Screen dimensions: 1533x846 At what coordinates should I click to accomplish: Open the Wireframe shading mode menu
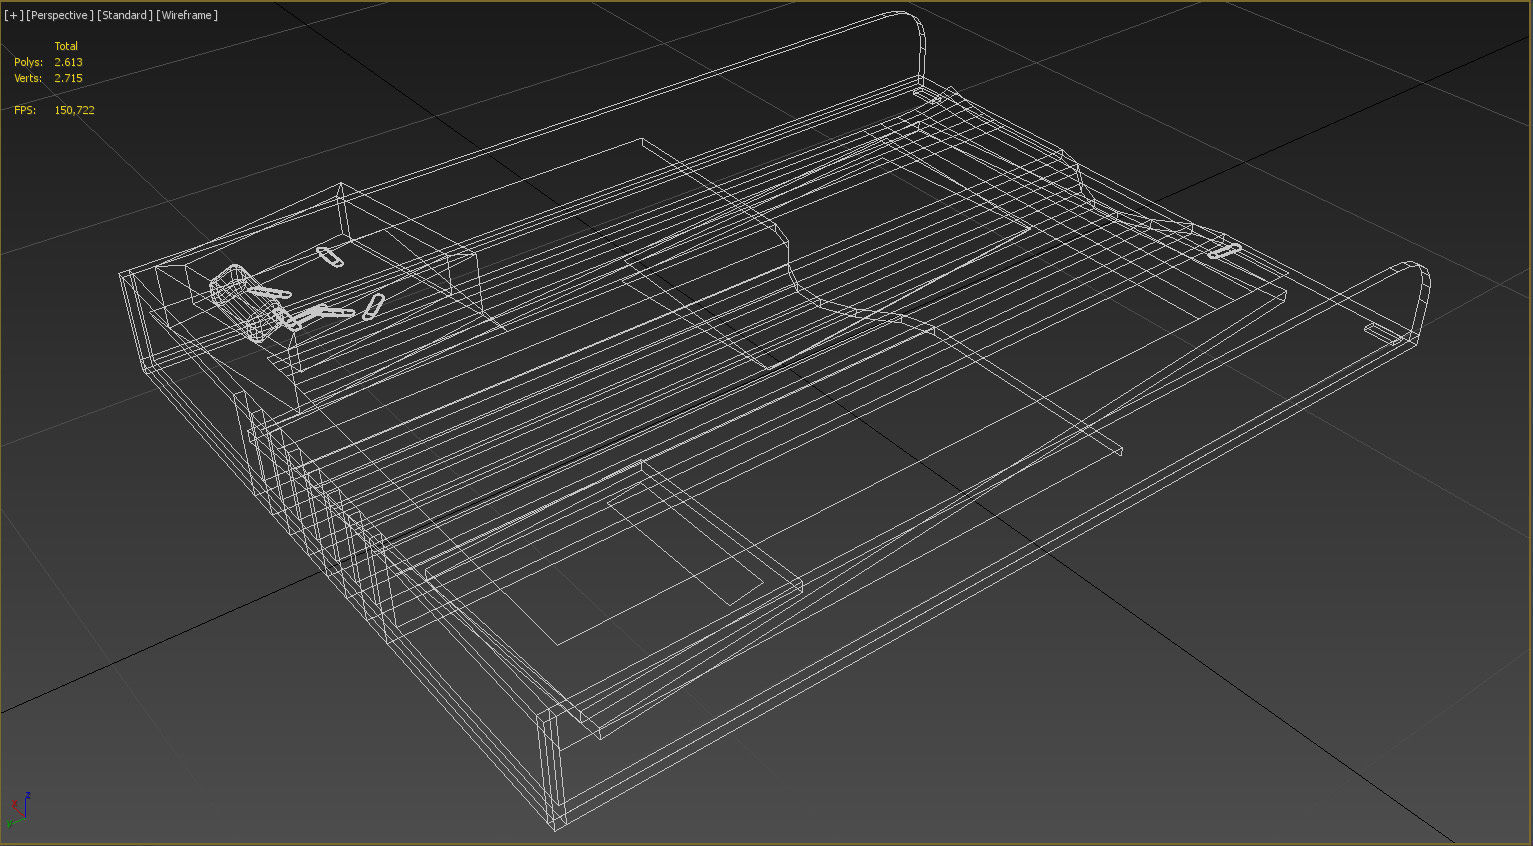point(187,15)
